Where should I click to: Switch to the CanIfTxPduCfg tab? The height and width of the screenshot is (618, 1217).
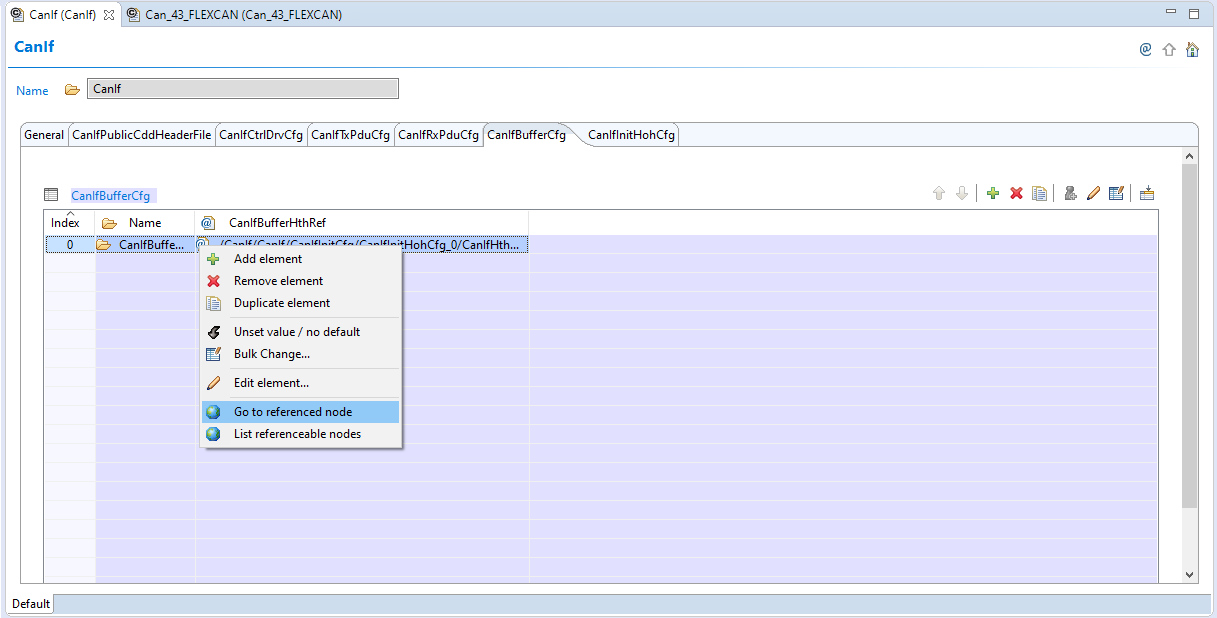[350, 133]
